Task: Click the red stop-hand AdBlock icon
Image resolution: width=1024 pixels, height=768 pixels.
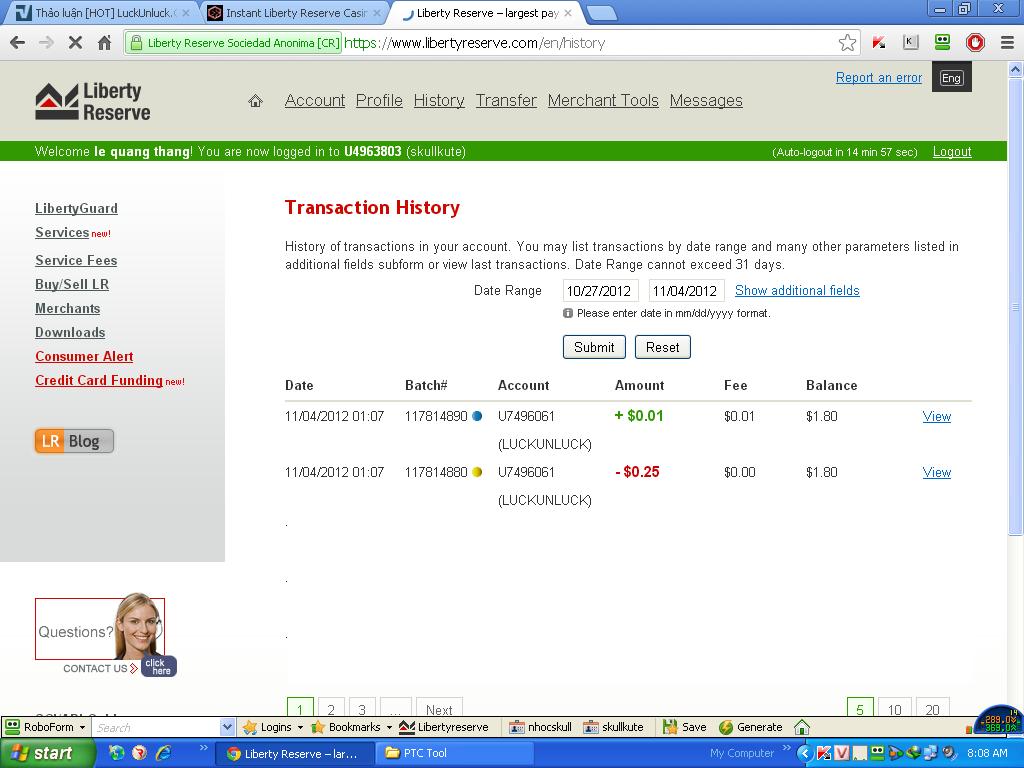Action: pos(975,43)
